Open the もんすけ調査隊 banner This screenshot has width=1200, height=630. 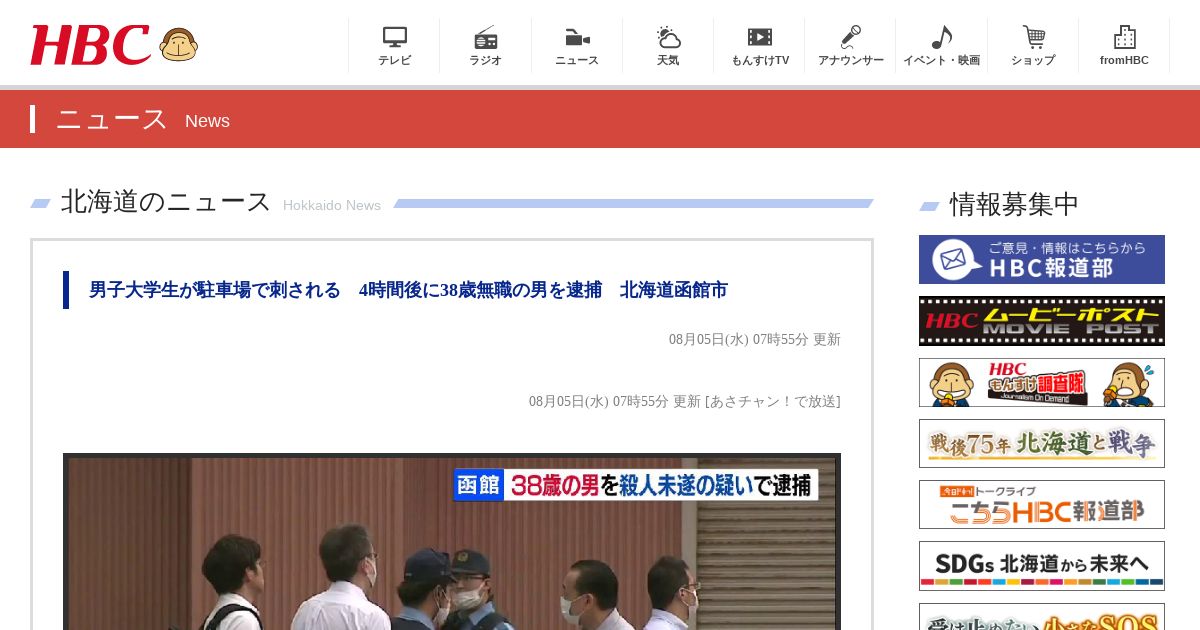tap(1042, 383)
